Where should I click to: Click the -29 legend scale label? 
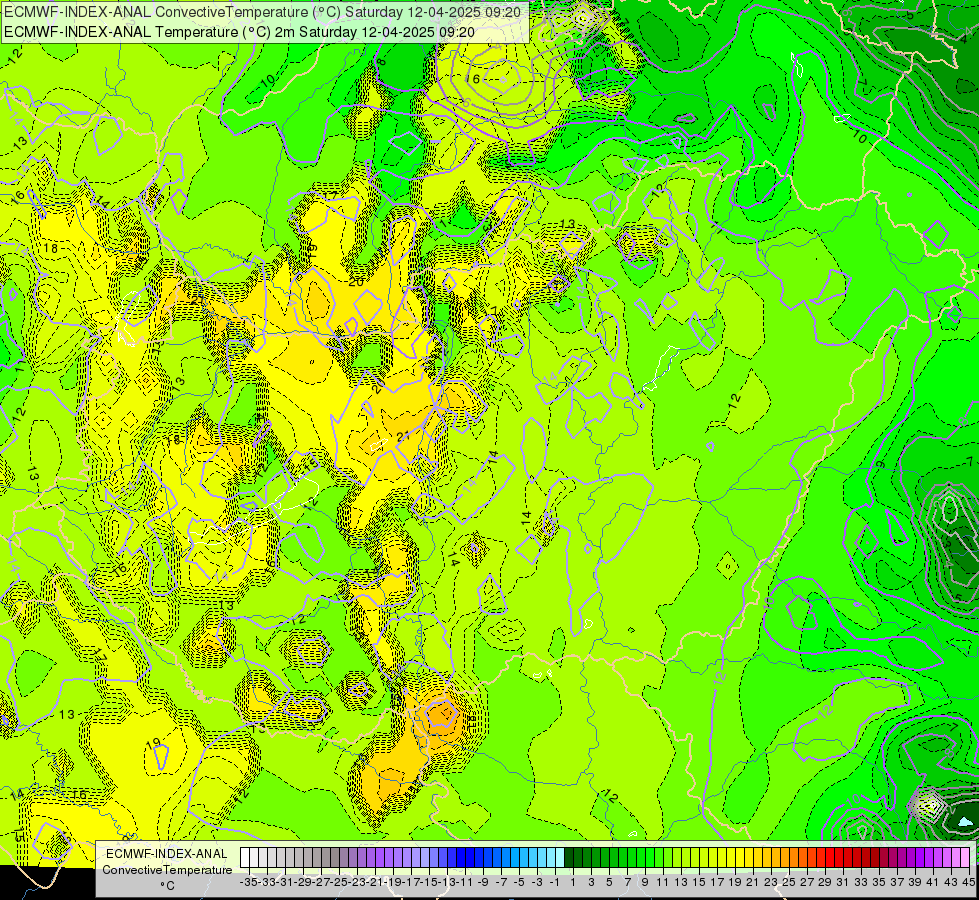point(303,883)
